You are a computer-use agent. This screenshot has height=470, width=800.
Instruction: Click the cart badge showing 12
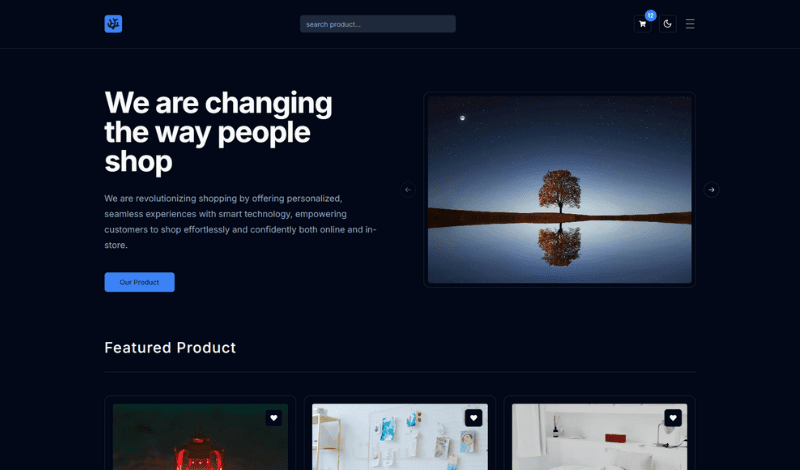(650, 15)
